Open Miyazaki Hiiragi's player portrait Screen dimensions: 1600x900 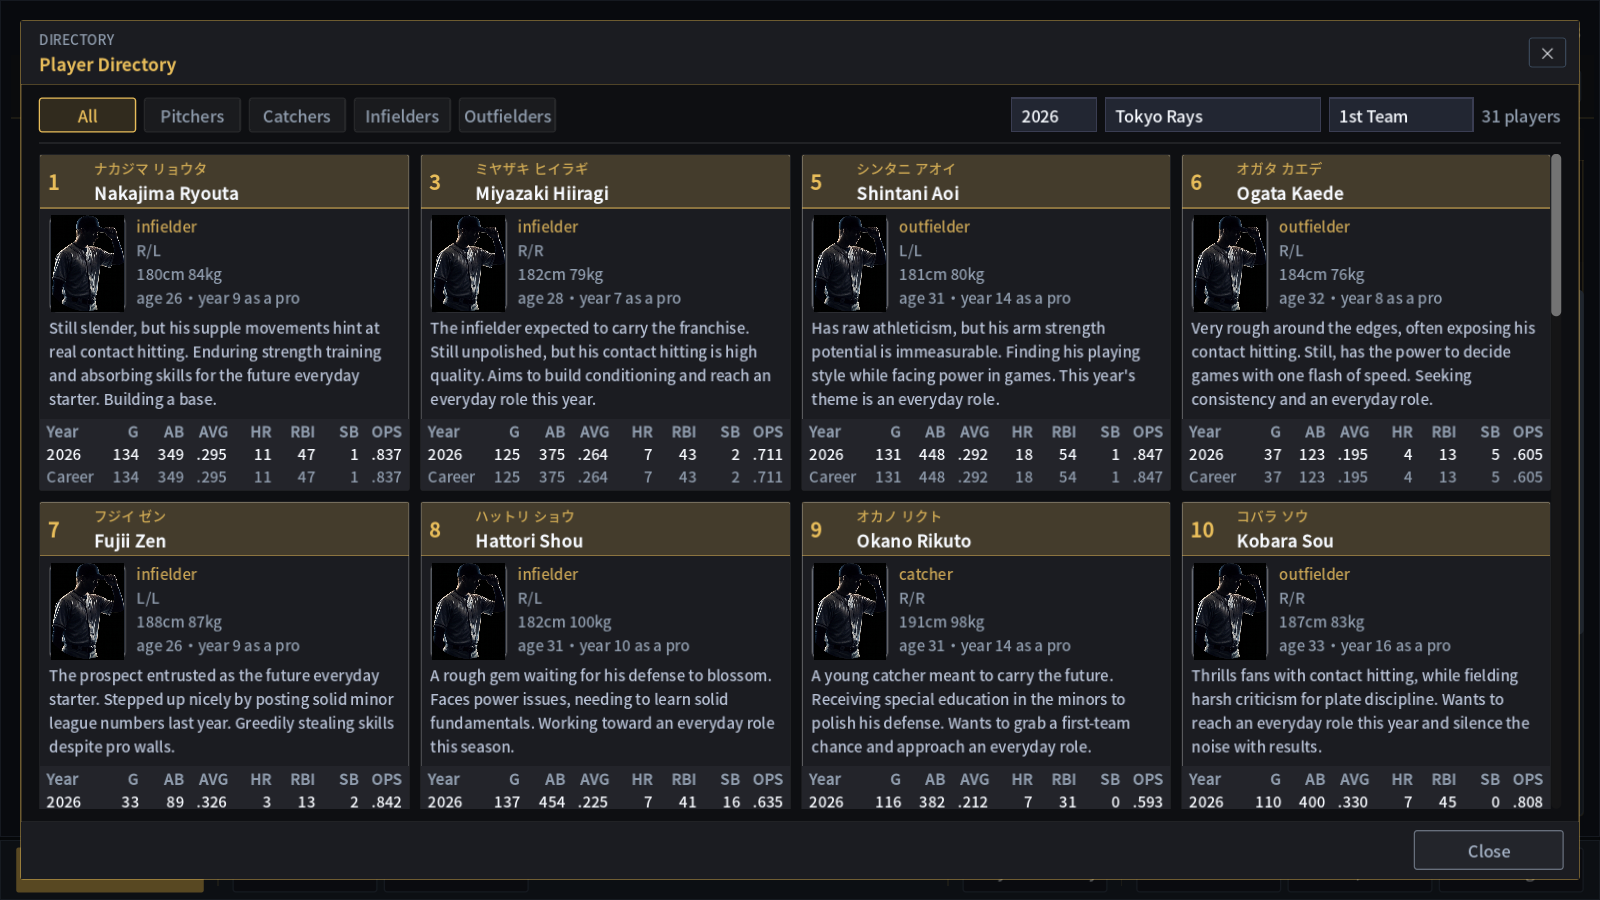(468, 264)
